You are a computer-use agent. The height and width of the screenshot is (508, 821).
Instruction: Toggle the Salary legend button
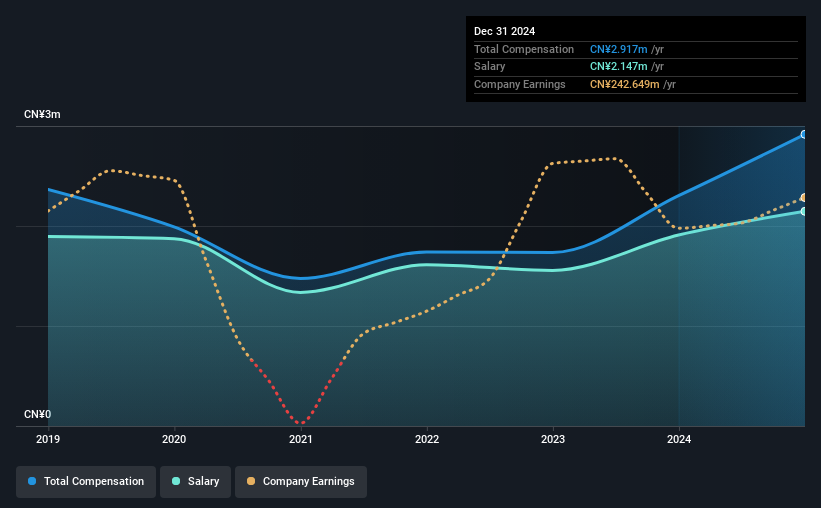tap(195, 482)
